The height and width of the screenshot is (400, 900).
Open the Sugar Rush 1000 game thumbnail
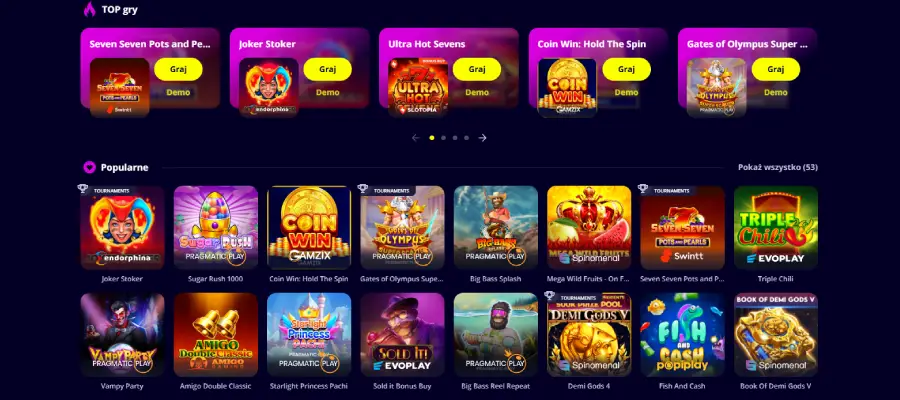(x=216, y=228)
